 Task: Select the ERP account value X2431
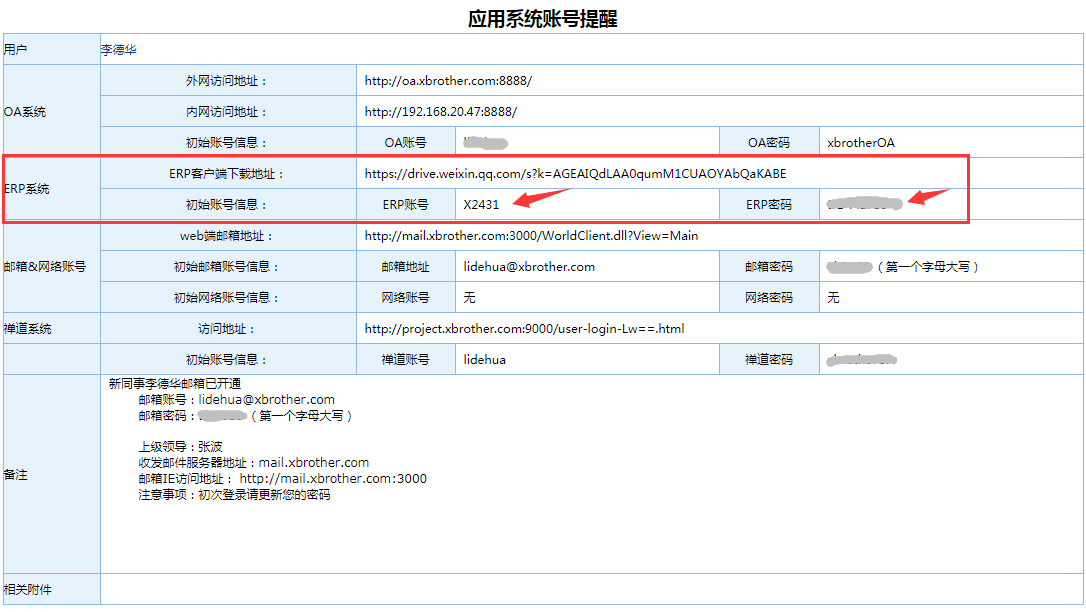[481, 205]
